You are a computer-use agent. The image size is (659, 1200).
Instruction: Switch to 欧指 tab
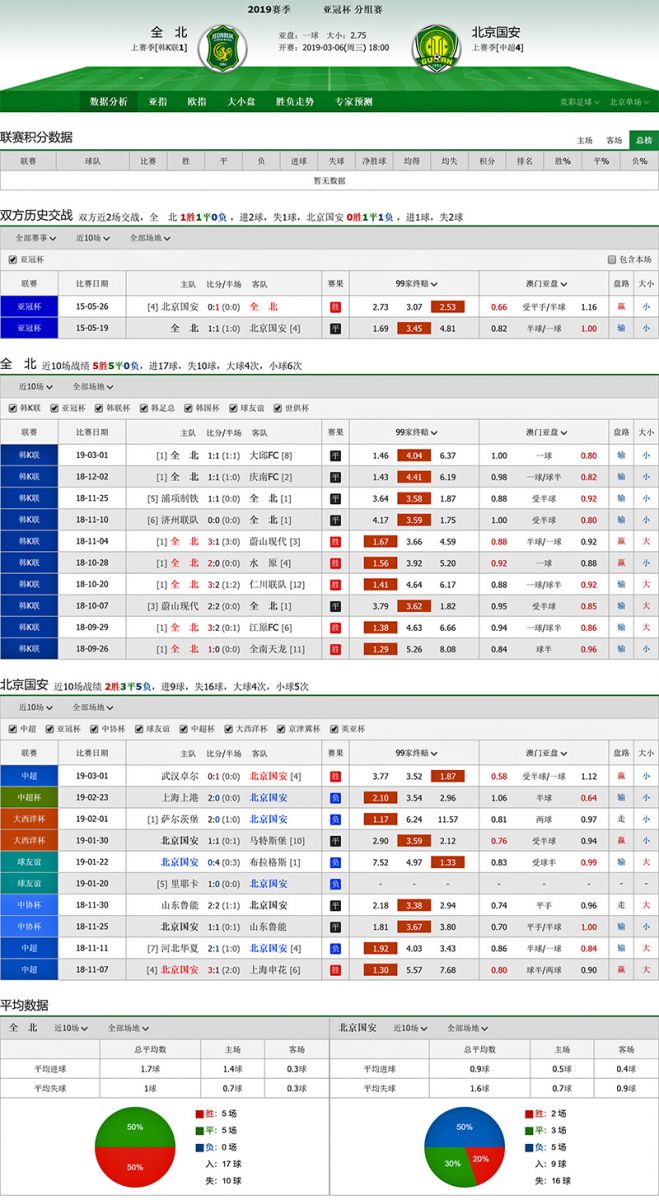click(x=197, y=101)
